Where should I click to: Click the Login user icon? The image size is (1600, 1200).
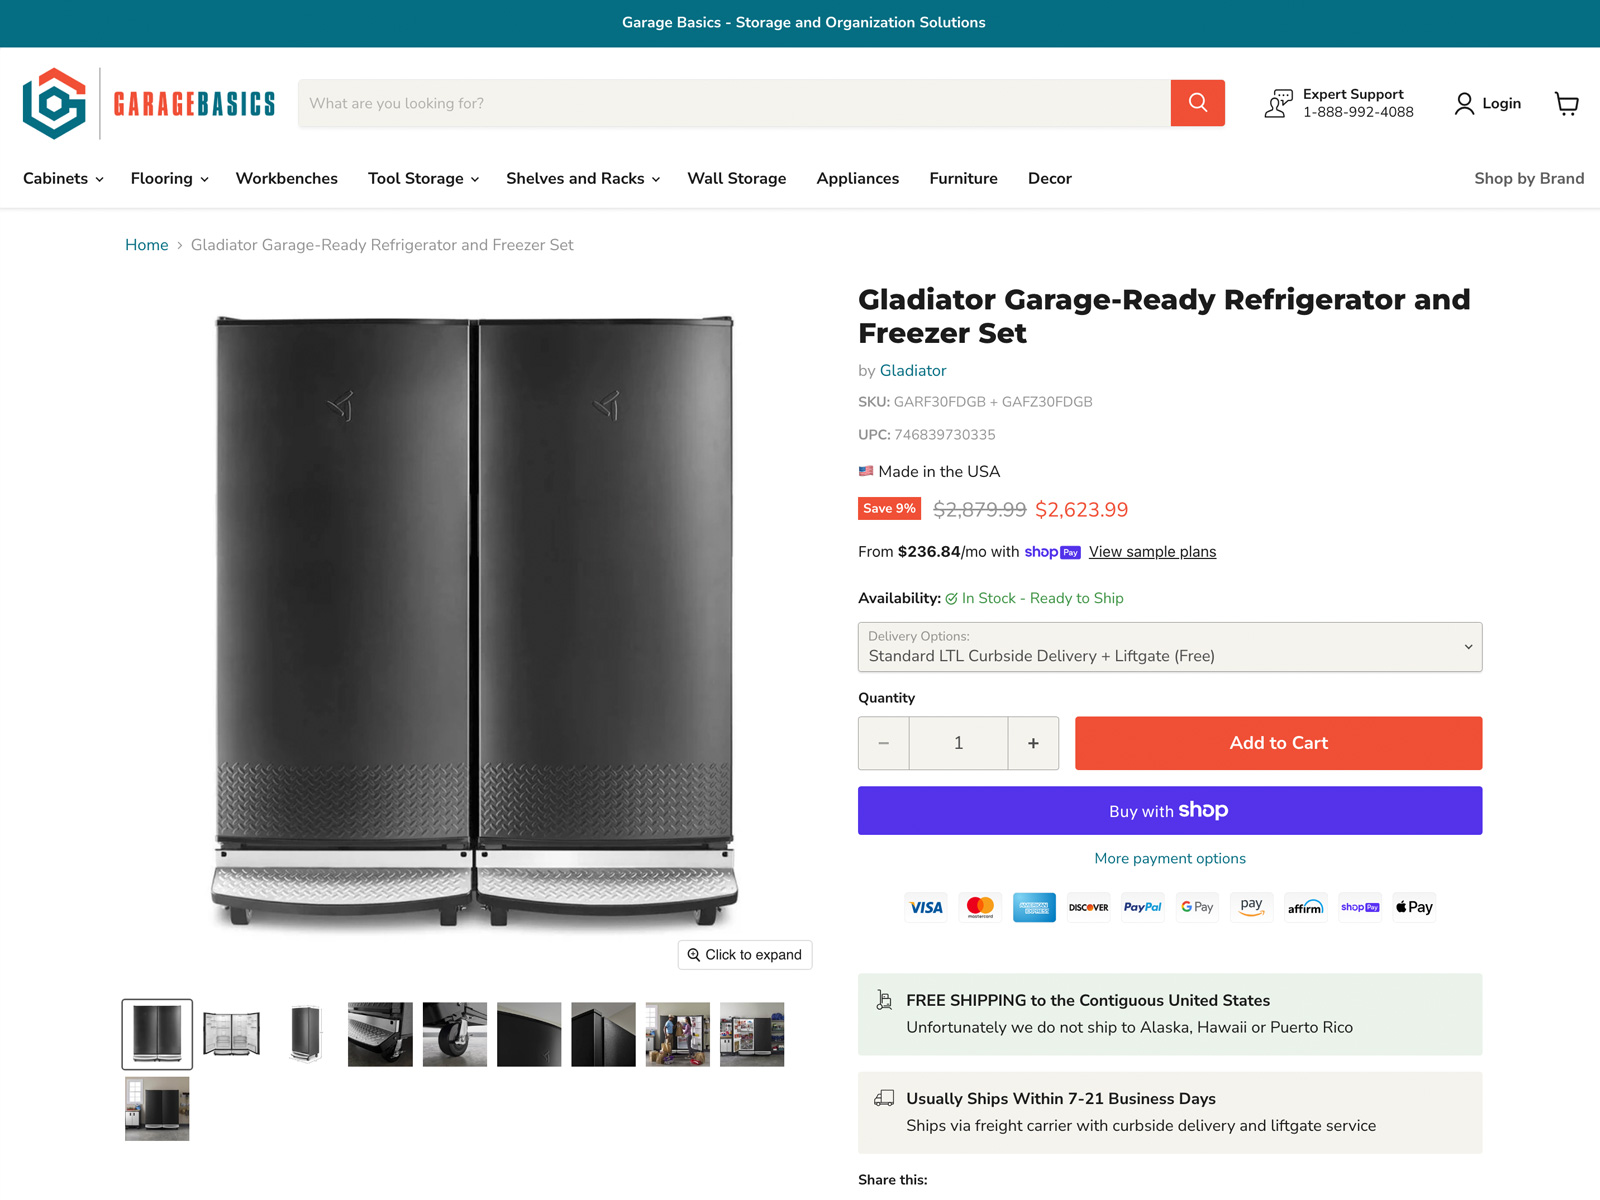[1464, 103]
